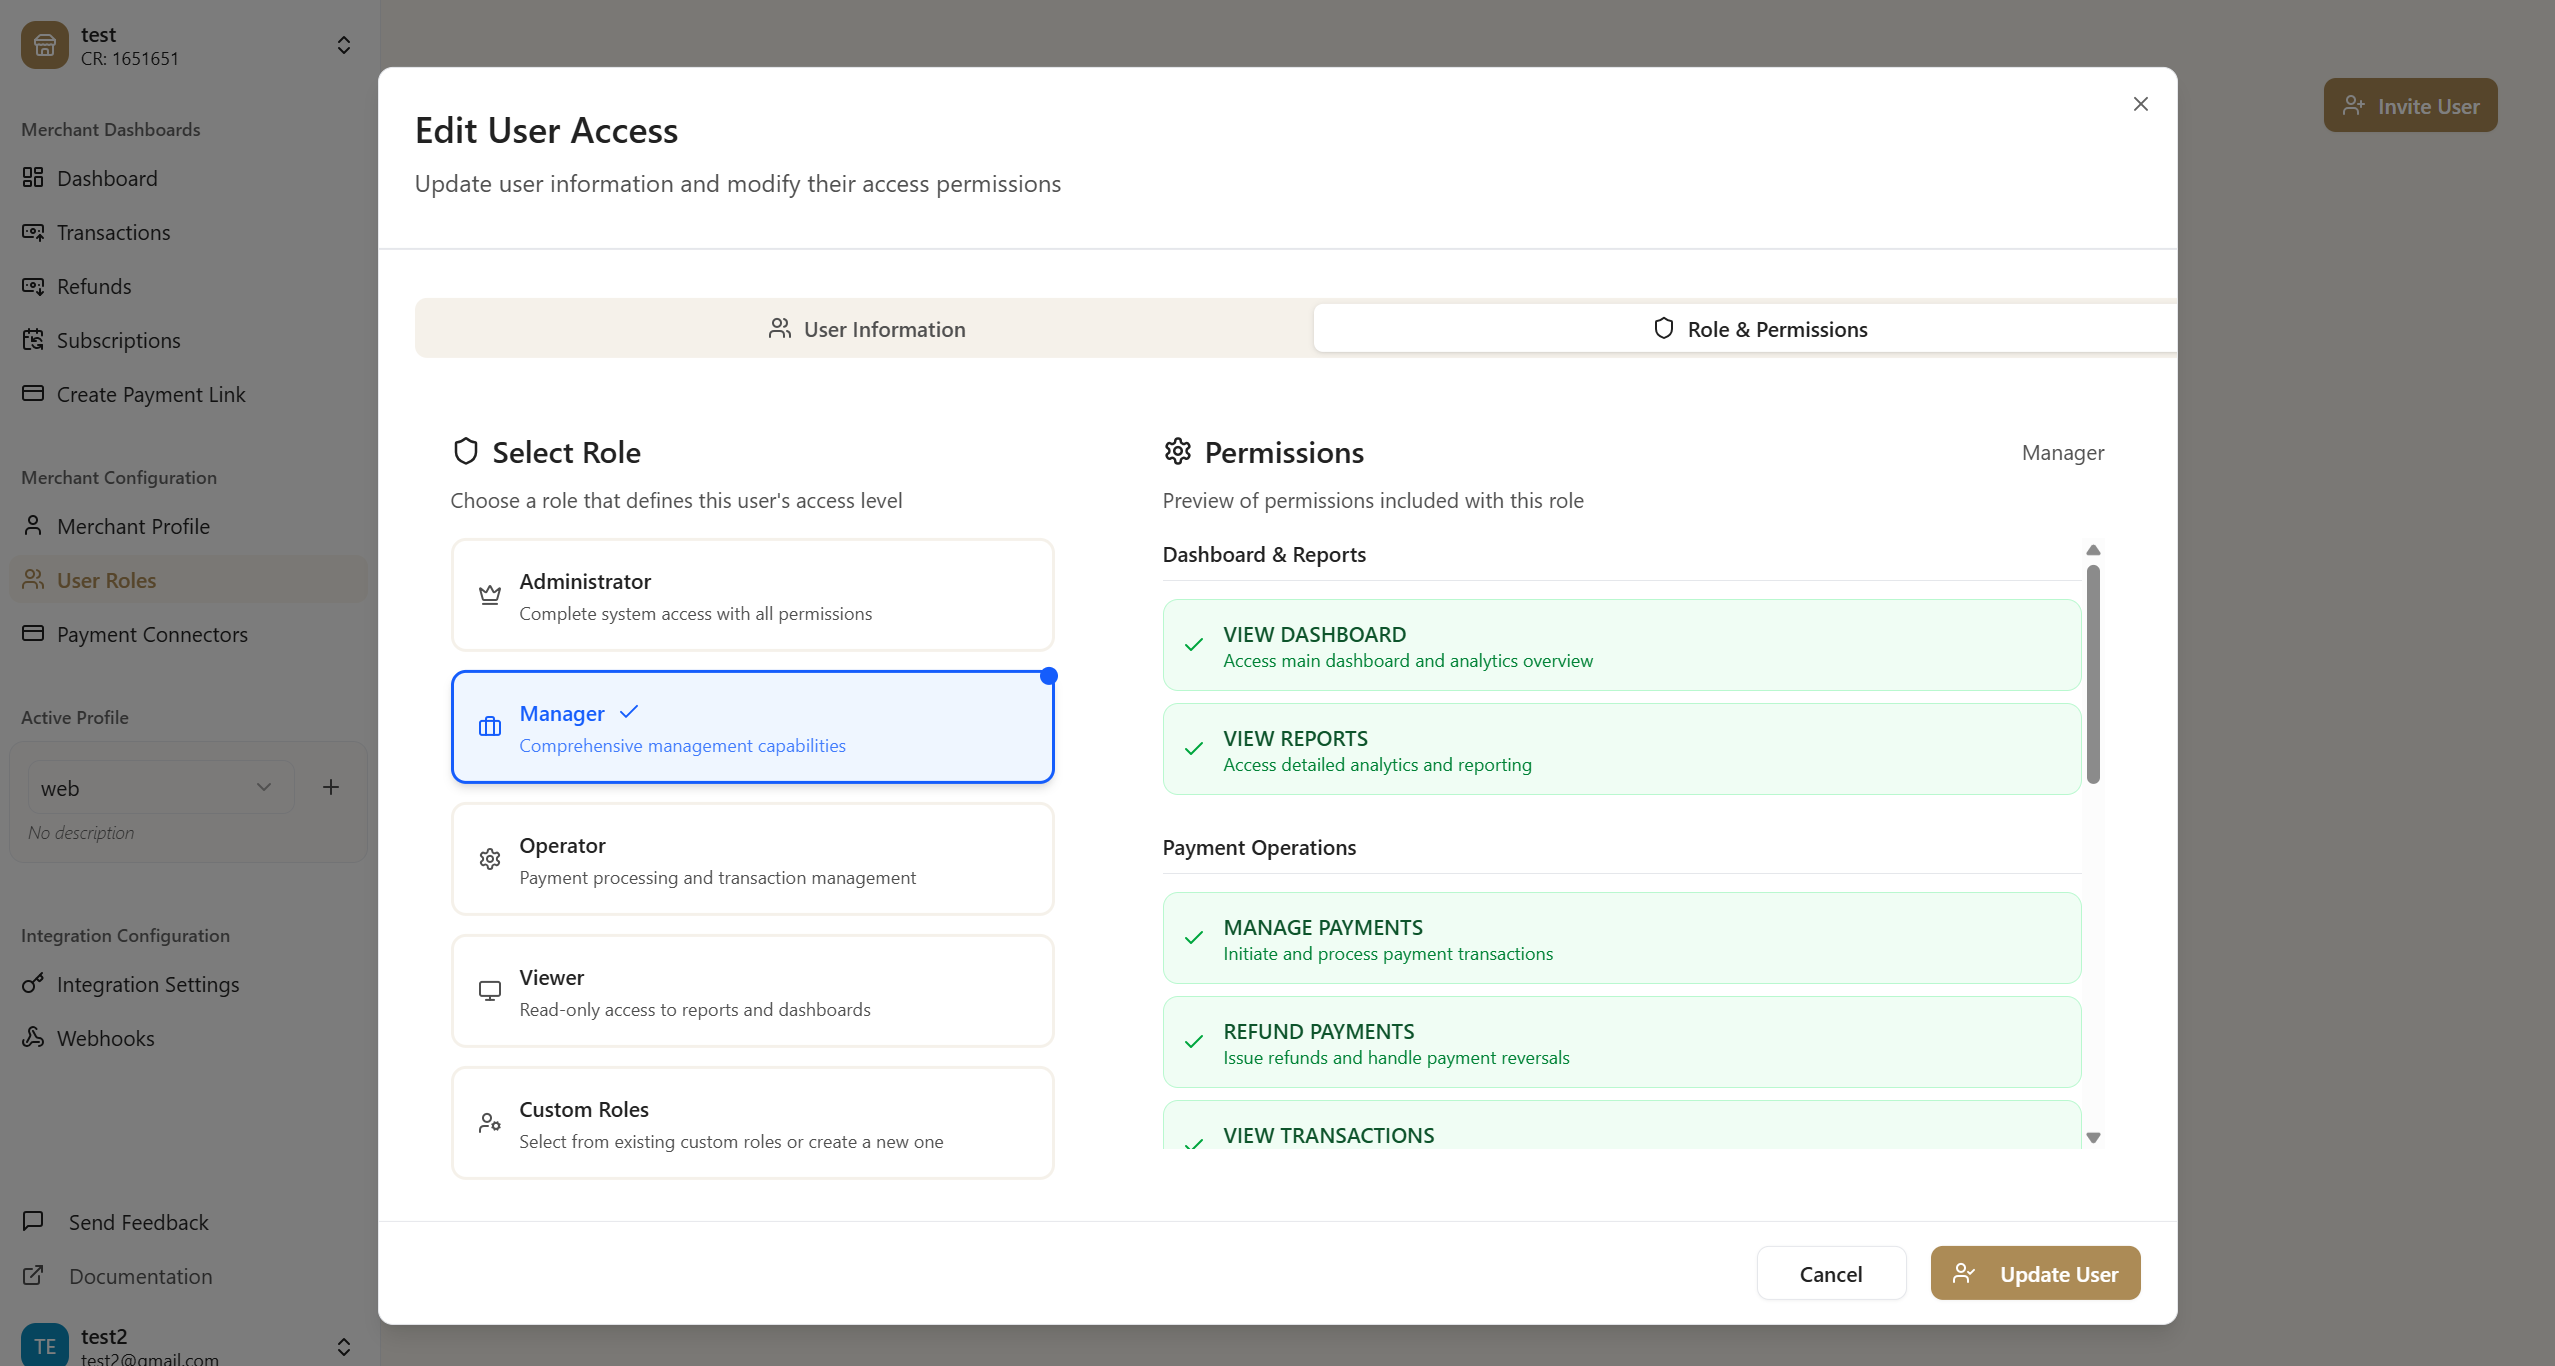Expand the test2 account menu
2555x1366 pixels.
tap(343, 1346)
